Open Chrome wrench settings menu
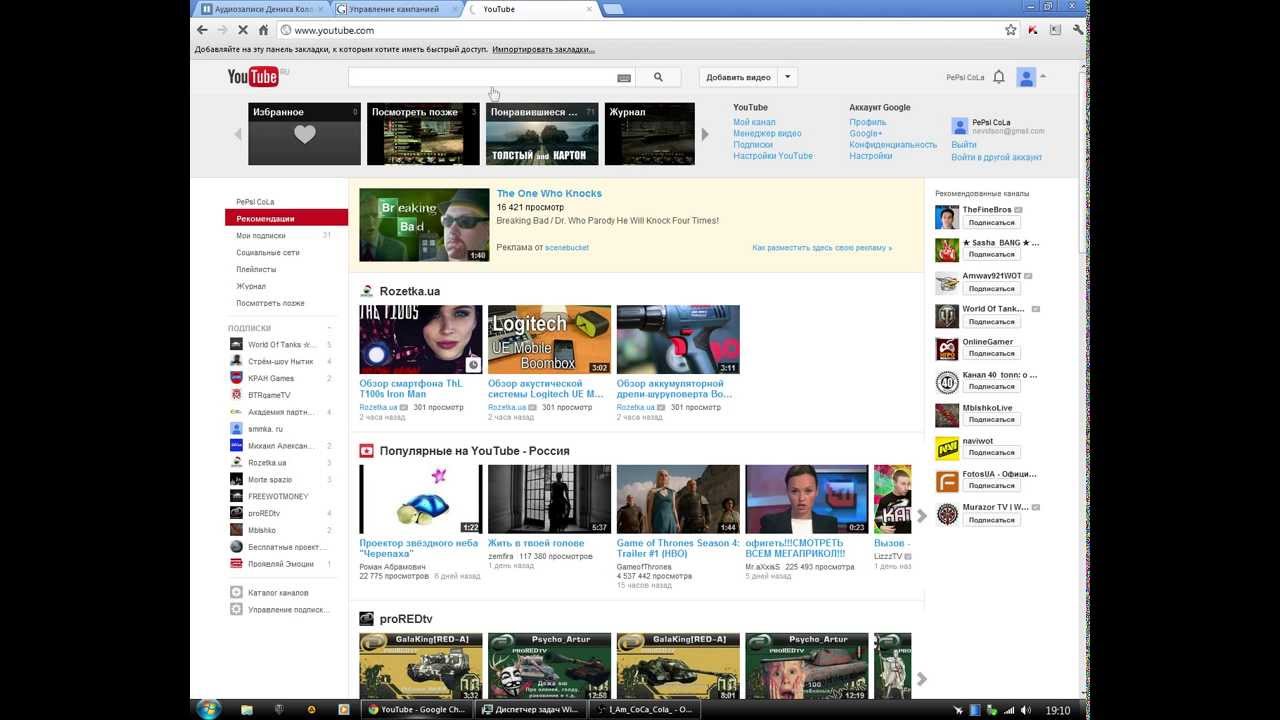This screenshot has height=720, width=1280. click(1077, 30)
